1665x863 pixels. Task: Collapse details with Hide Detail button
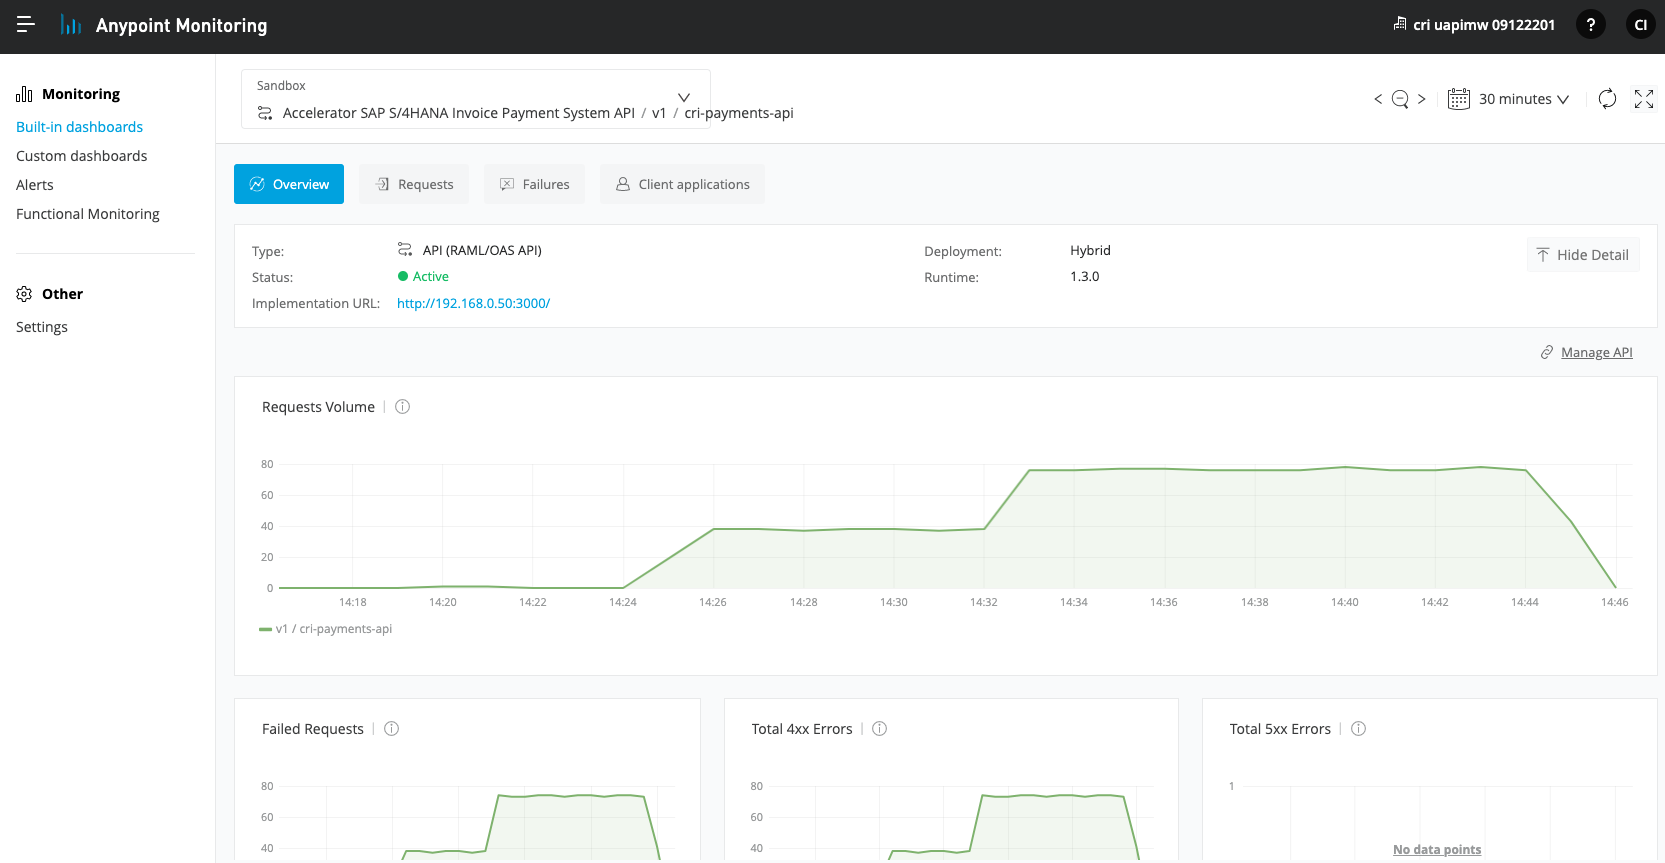click(x=1583, y=255)
